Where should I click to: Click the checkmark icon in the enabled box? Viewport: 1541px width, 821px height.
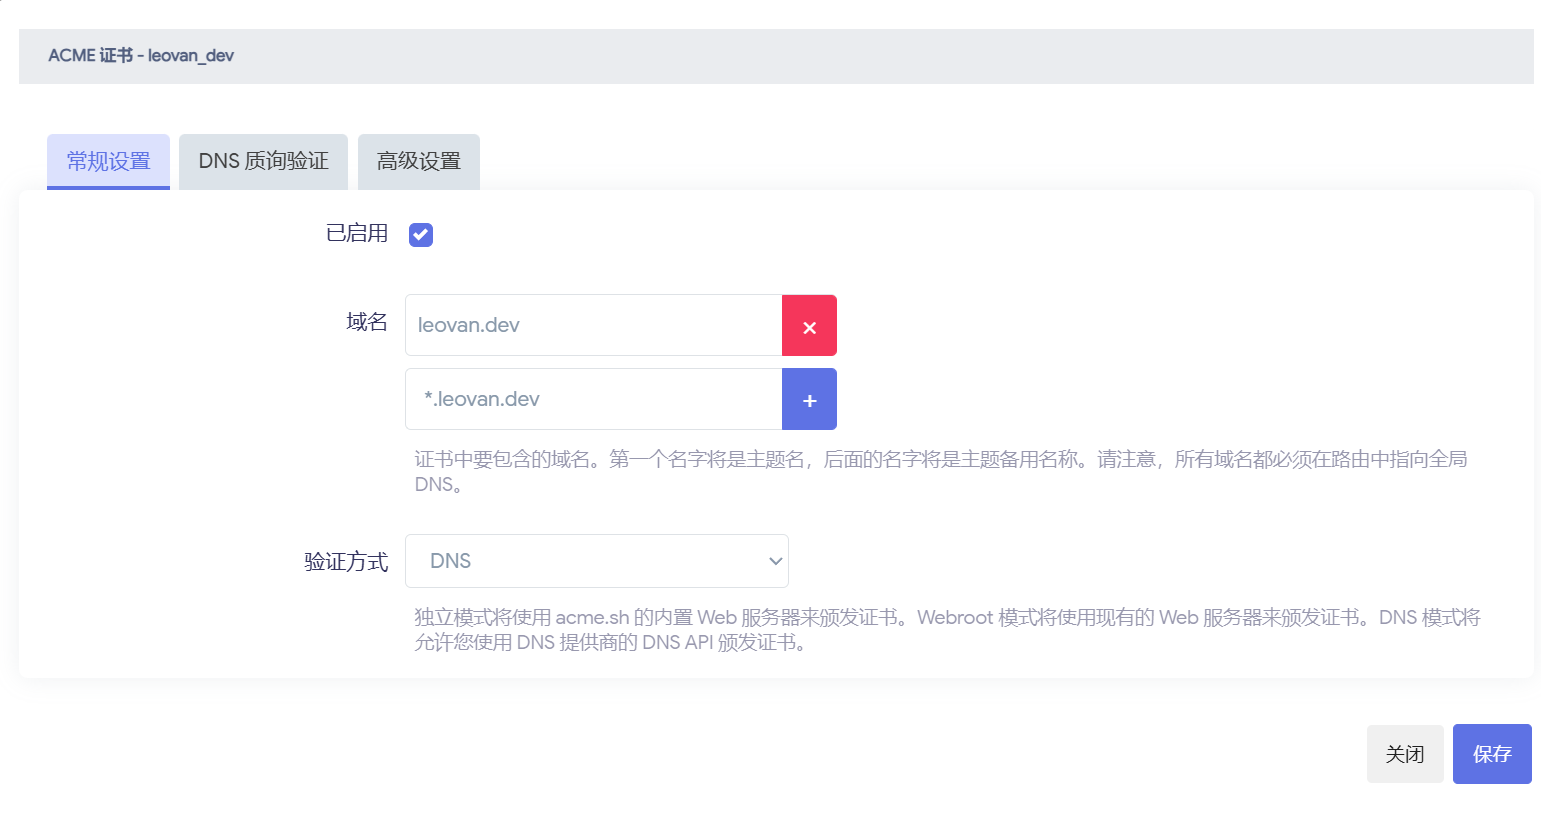420,234
